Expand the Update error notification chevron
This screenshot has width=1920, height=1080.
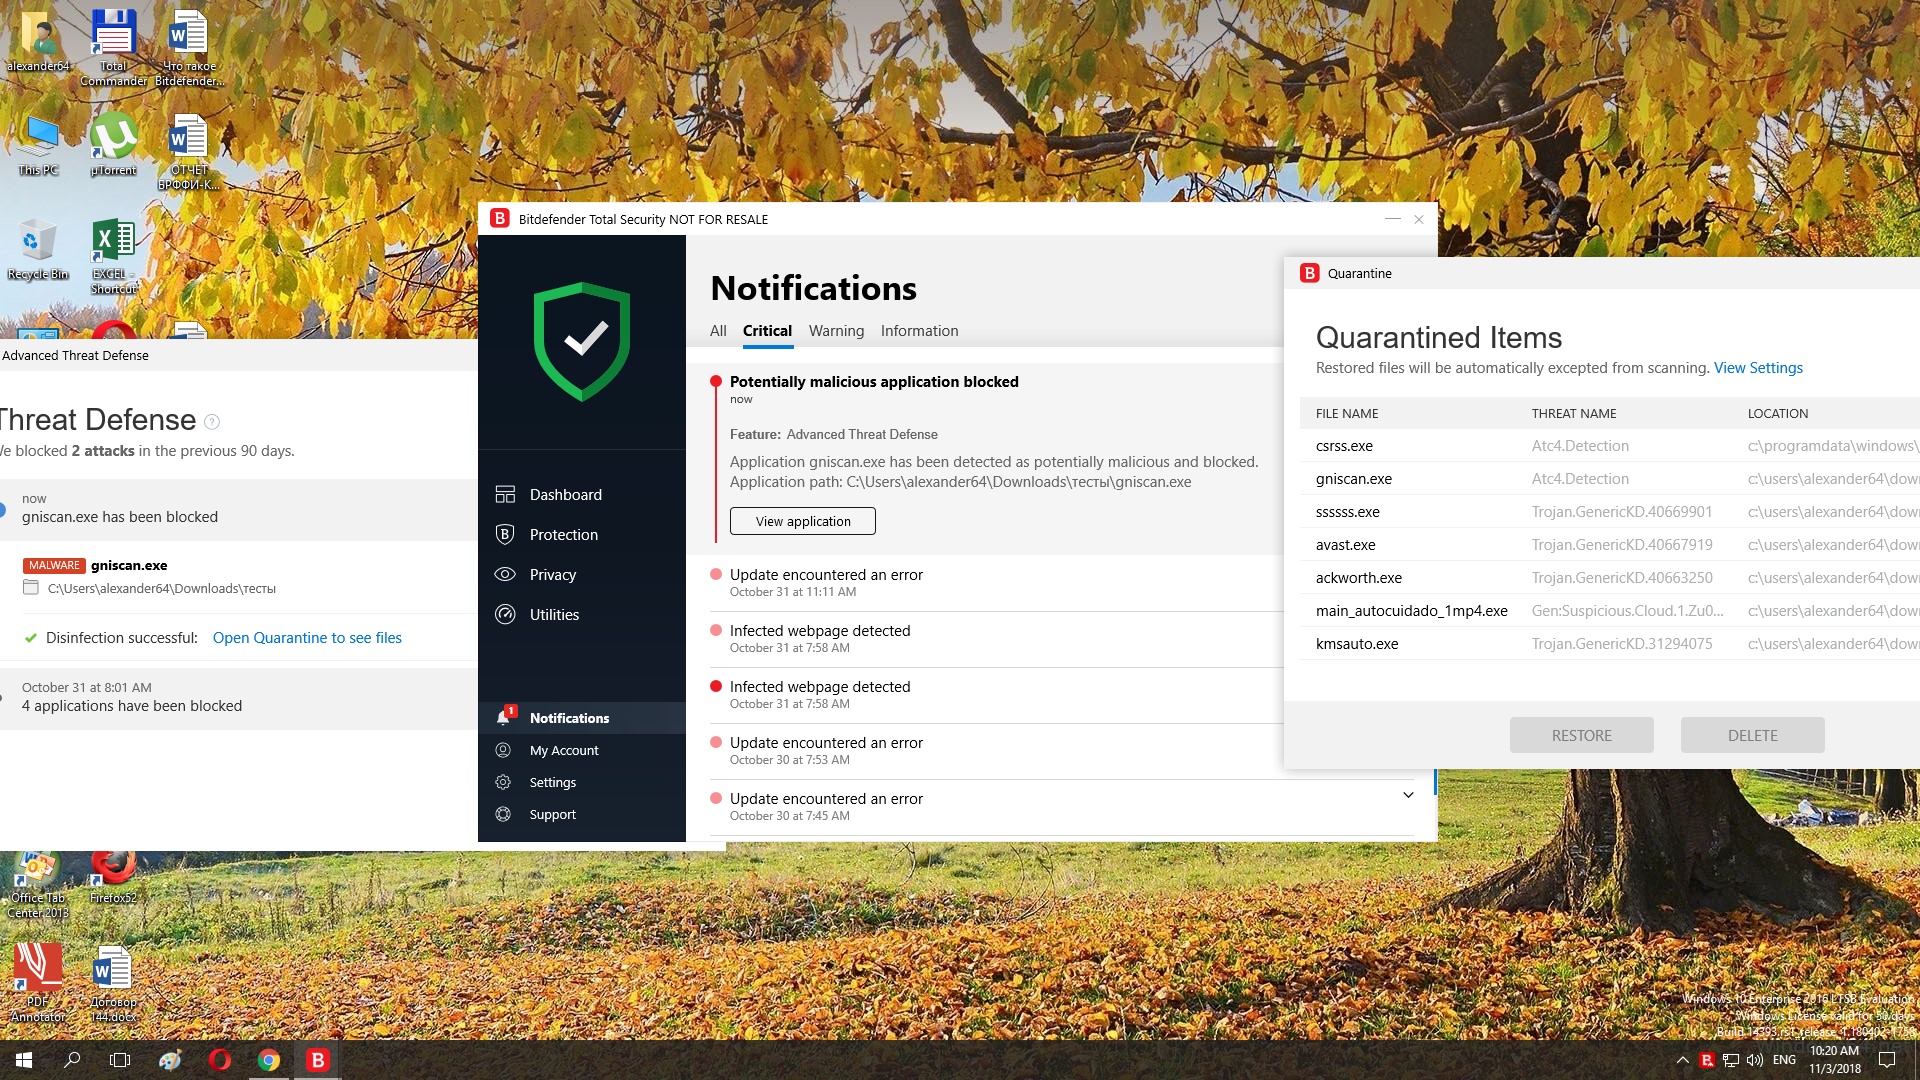[x=1408, y=796]
